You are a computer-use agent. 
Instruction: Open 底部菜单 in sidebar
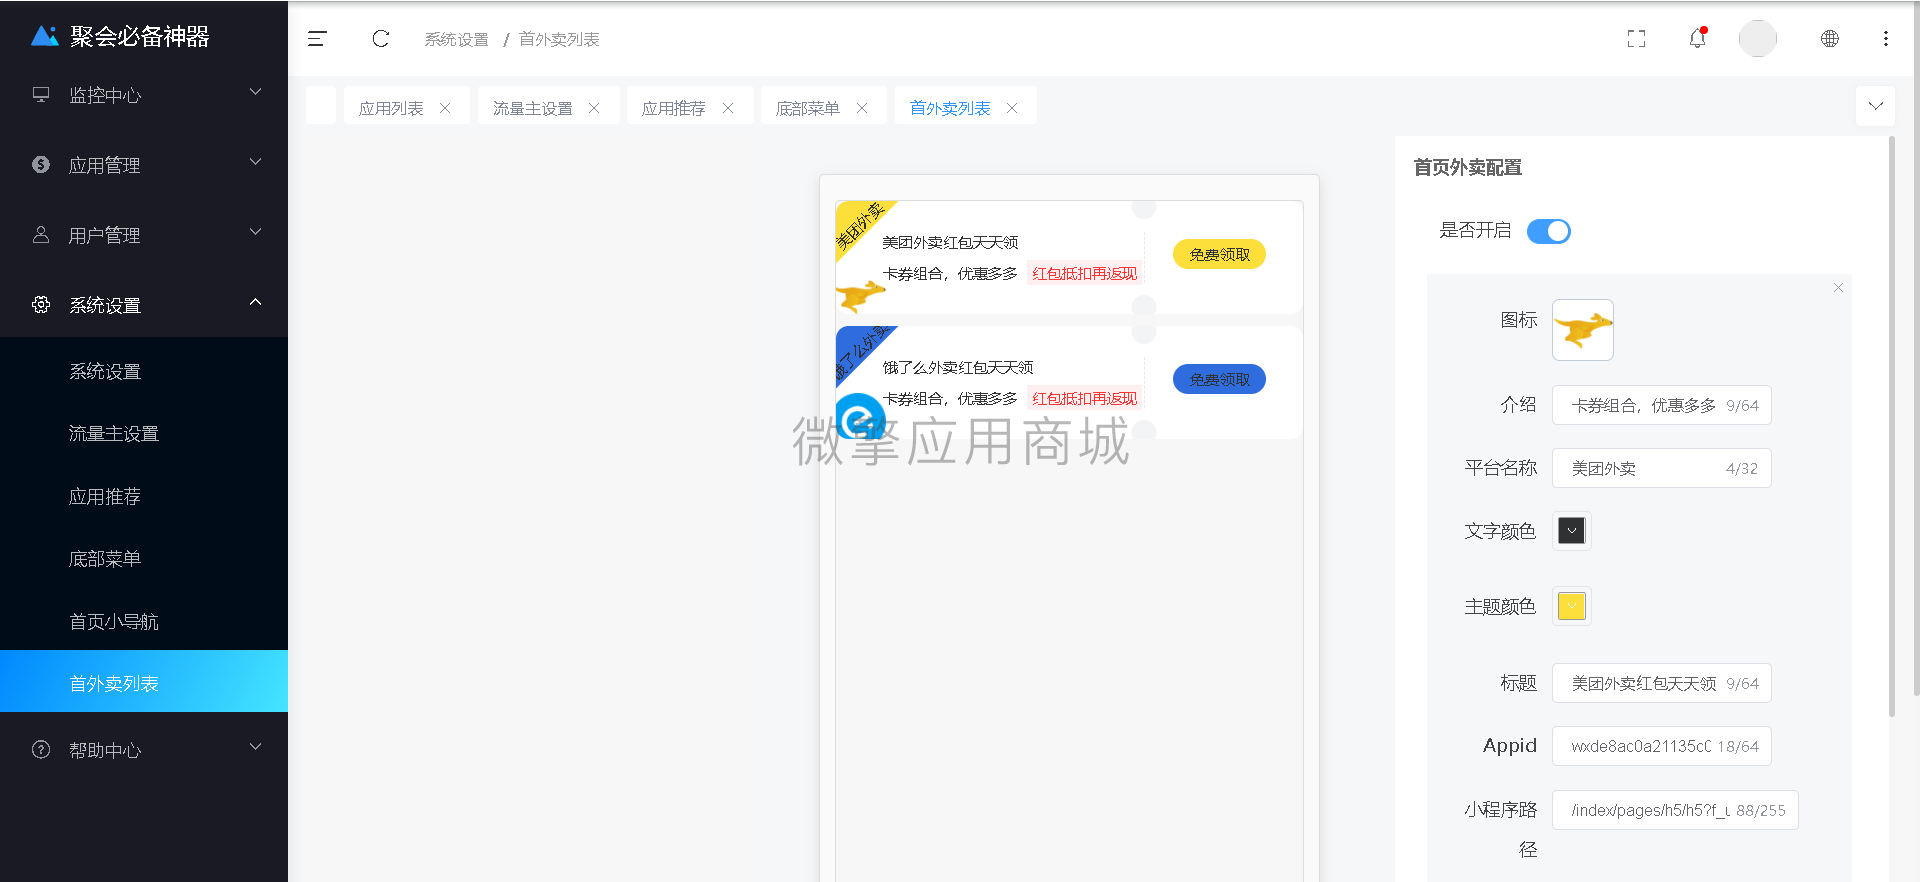pos(144,559)
